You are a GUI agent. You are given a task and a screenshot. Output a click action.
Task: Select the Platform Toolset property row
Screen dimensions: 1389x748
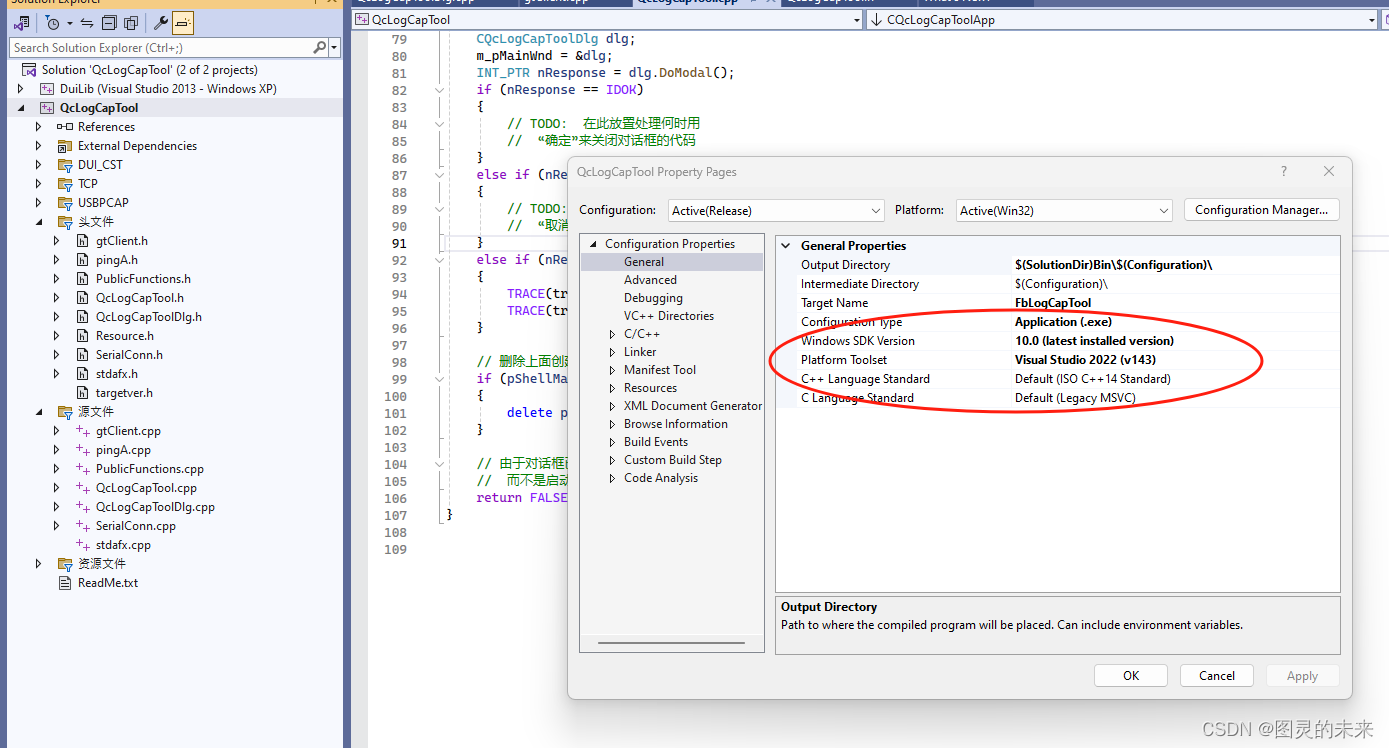(x=1058, y=360)
